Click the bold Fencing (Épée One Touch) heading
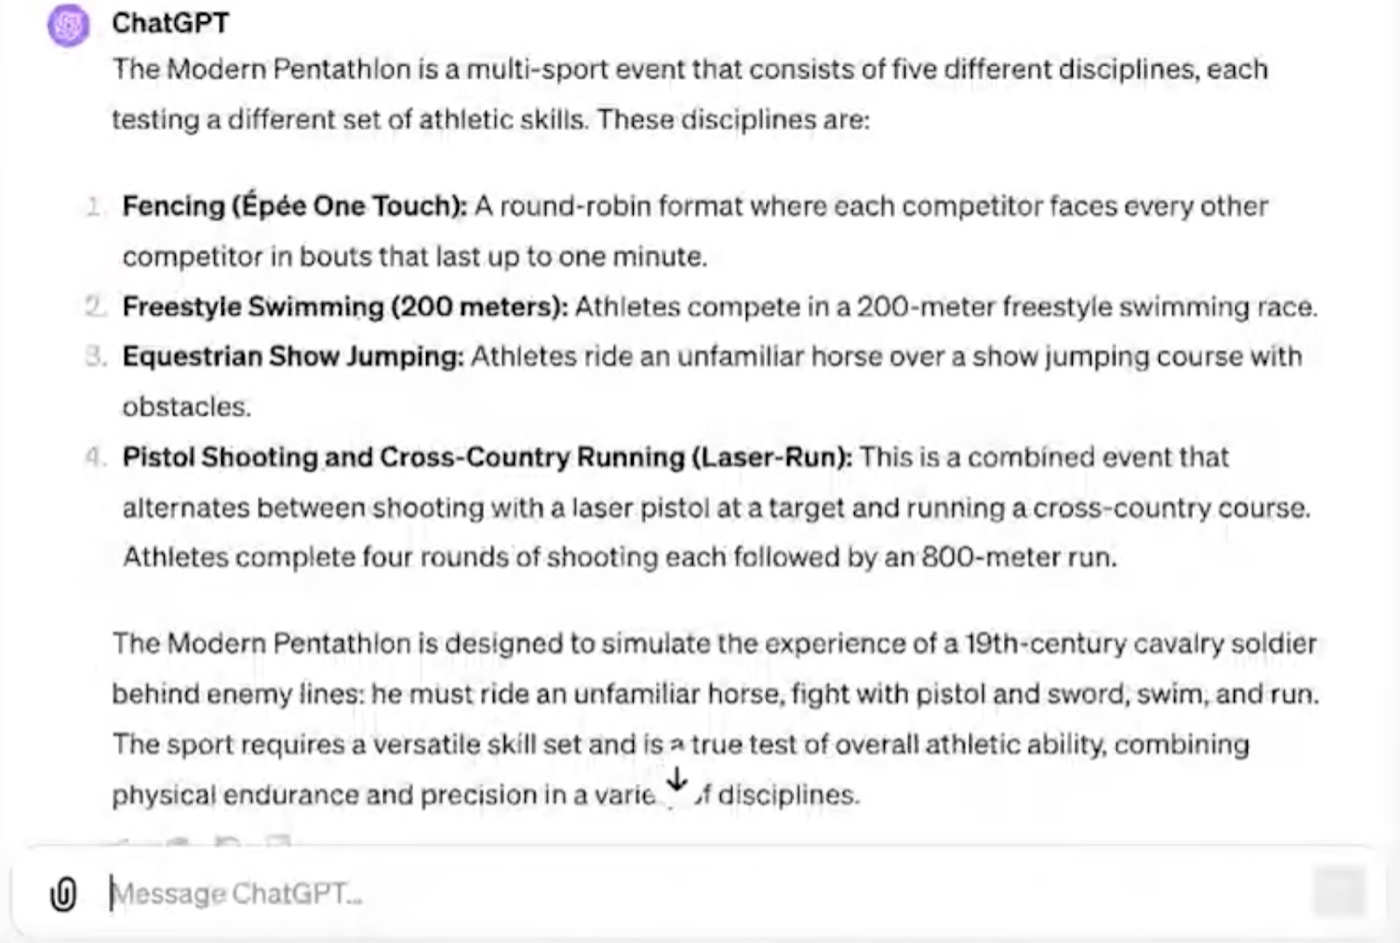1400x943 pixels. [295, 206]
